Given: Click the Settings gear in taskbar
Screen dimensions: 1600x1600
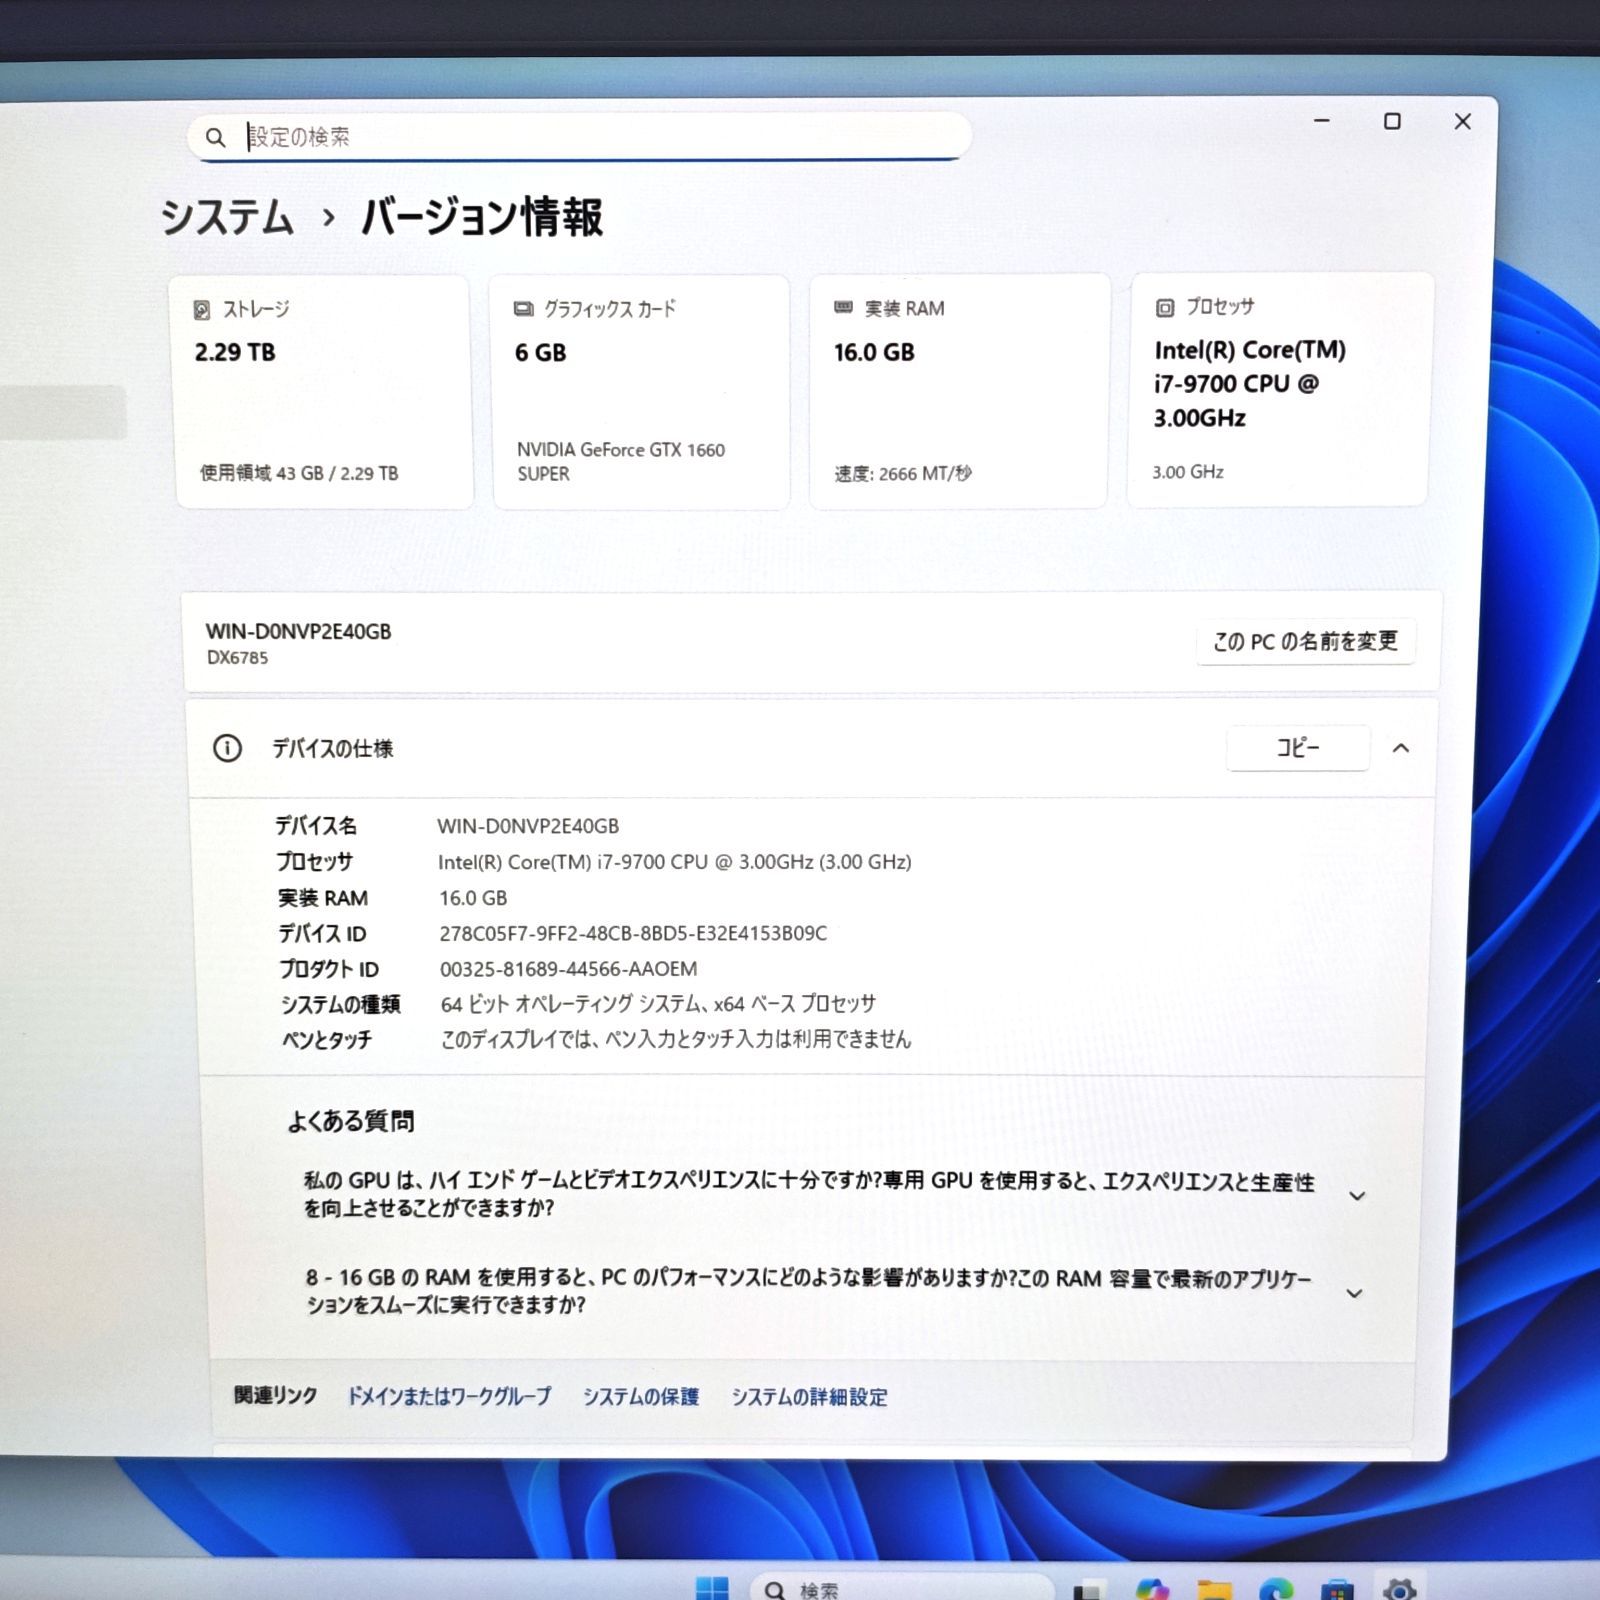Looking at the screenshot, I should [x=1399, y=1588].
